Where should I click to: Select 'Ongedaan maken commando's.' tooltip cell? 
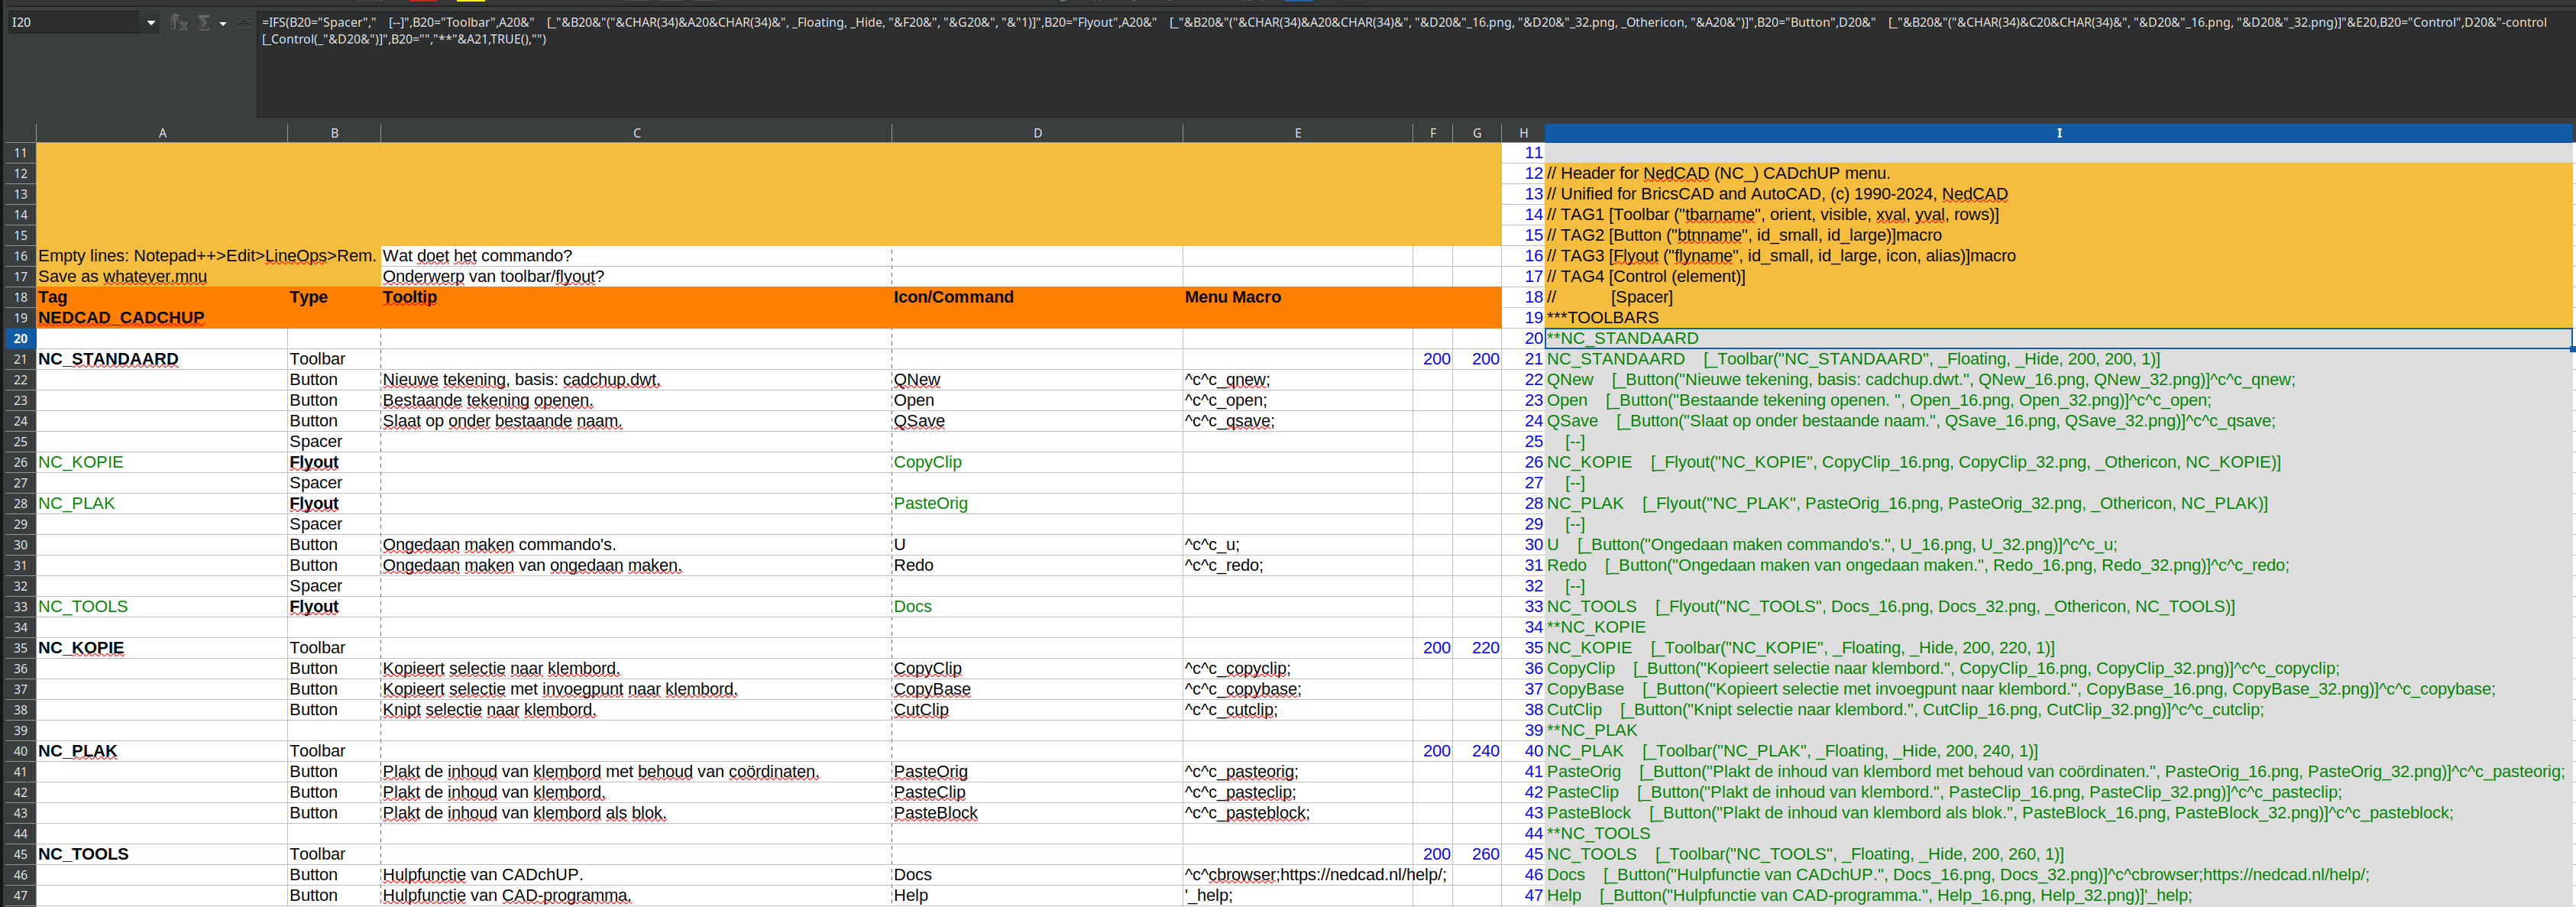pyautogui.click(x=636, y=545)
